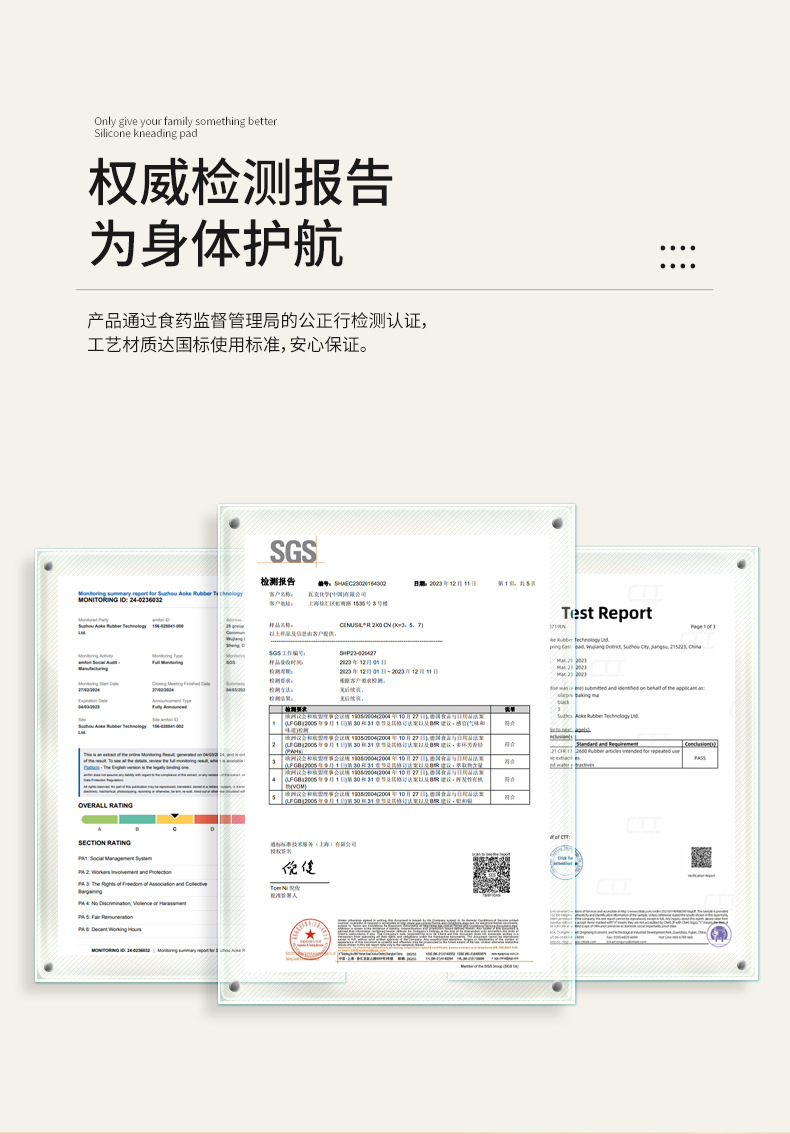
Task: Click the 'Verification Report' caption under QR code
Action: [701, 875]
